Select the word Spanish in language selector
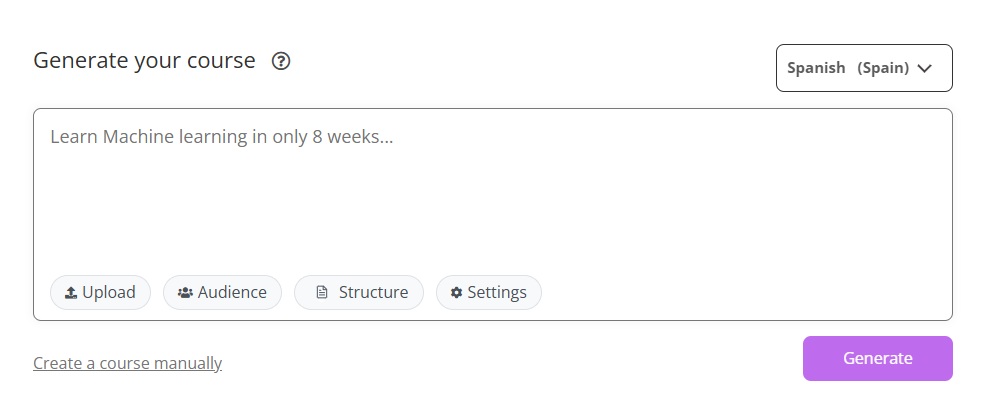 (816, 68)
